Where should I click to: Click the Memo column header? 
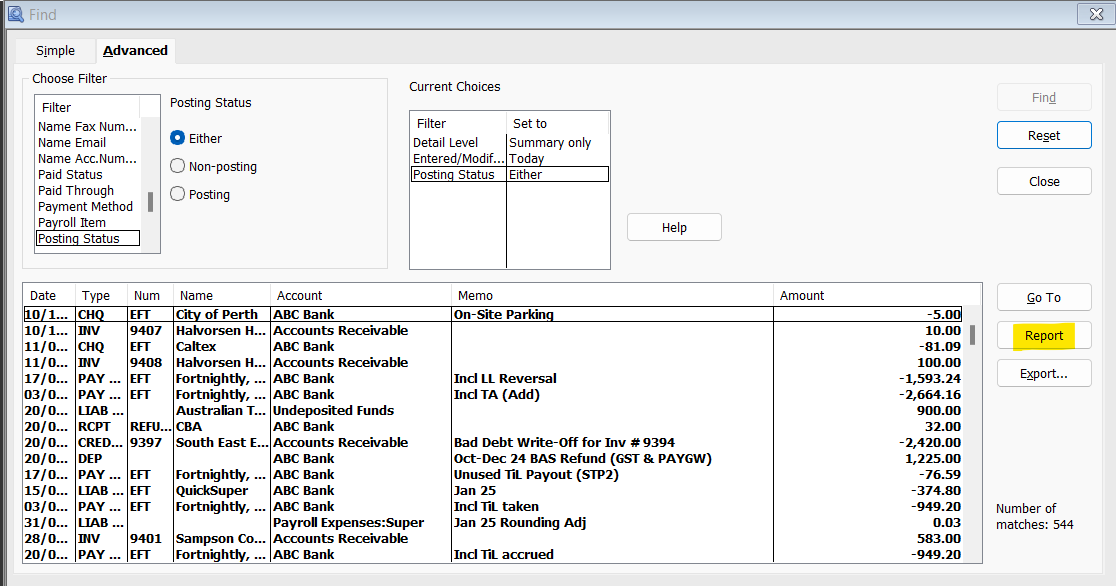coord(612,295)
